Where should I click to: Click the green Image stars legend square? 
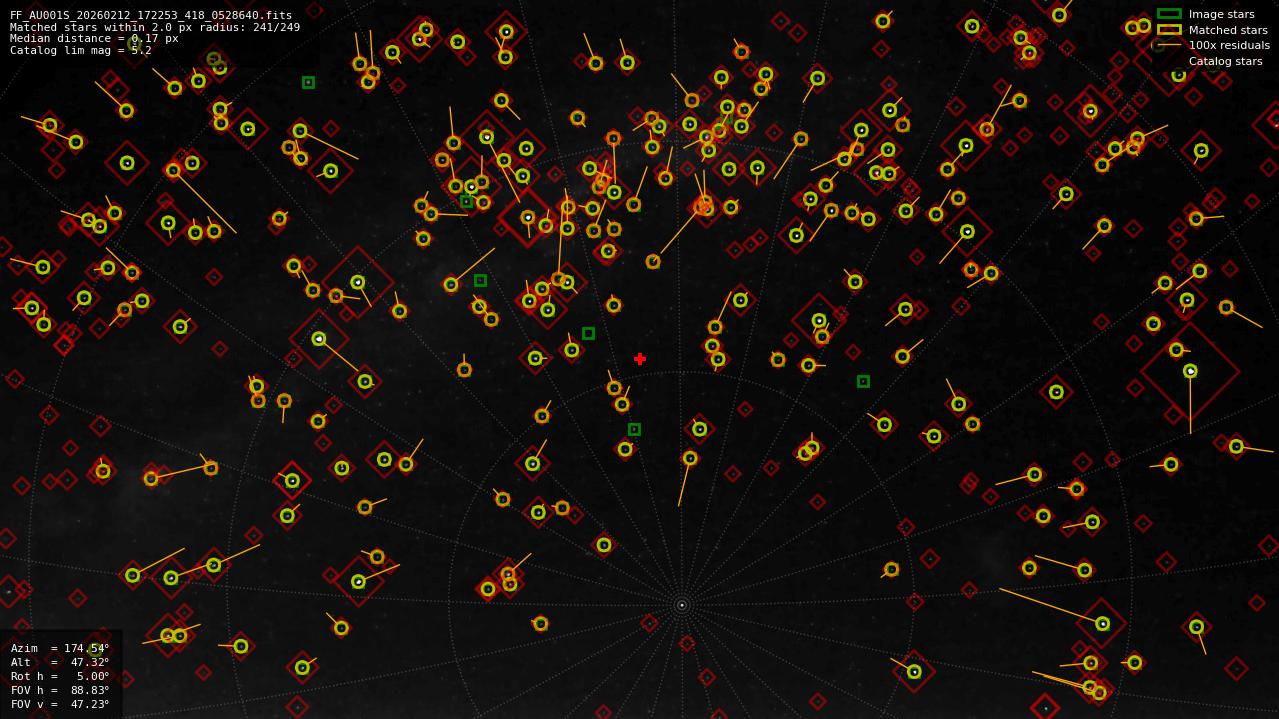click(x=1169, y=14)
